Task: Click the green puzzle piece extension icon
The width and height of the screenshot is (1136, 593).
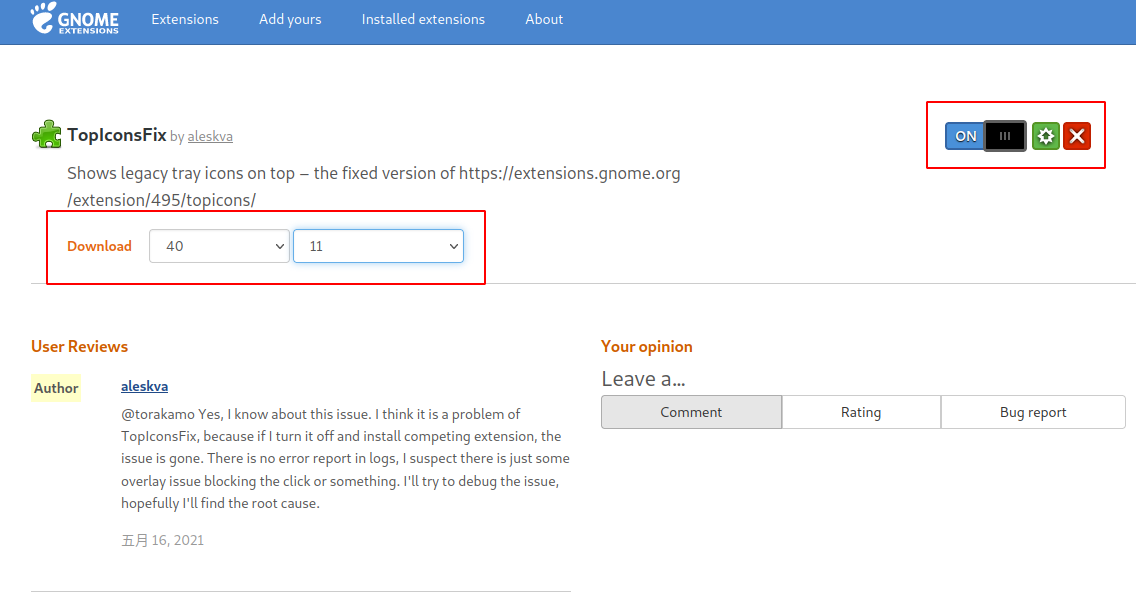Action: (x=47, y=135)
